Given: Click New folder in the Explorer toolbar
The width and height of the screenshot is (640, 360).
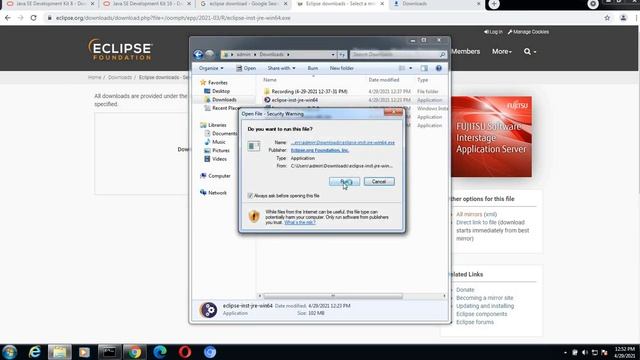Looking at the screenshot, I should pyautogui.click(x=342, y=68).
